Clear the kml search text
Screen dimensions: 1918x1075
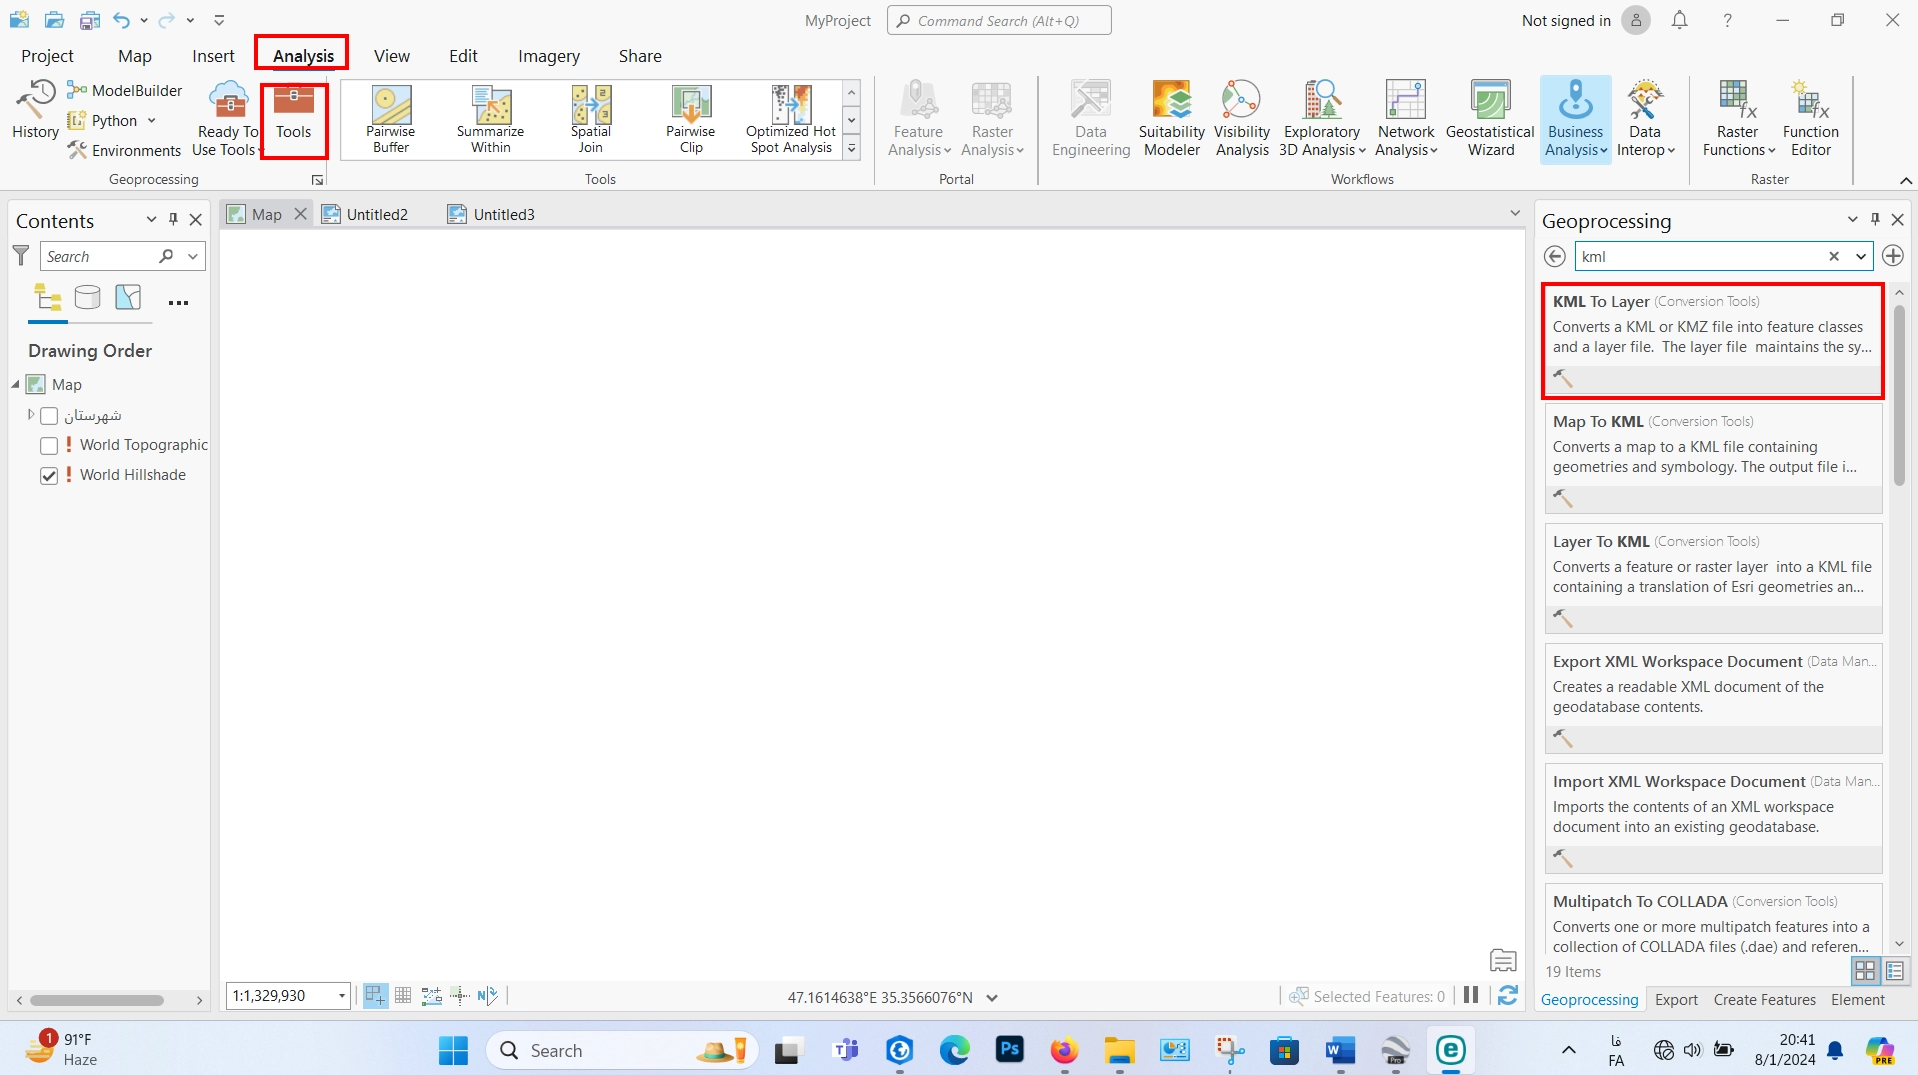tap(1834, 256)
